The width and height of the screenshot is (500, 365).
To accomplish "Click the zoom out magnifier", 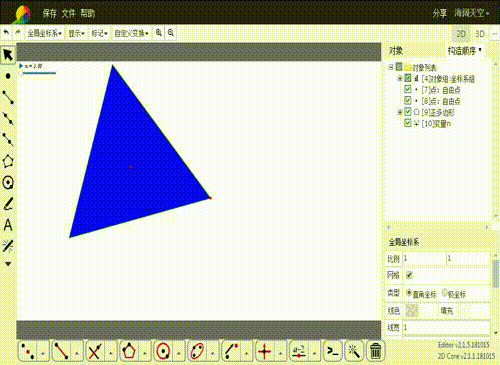I will [171, 33].
